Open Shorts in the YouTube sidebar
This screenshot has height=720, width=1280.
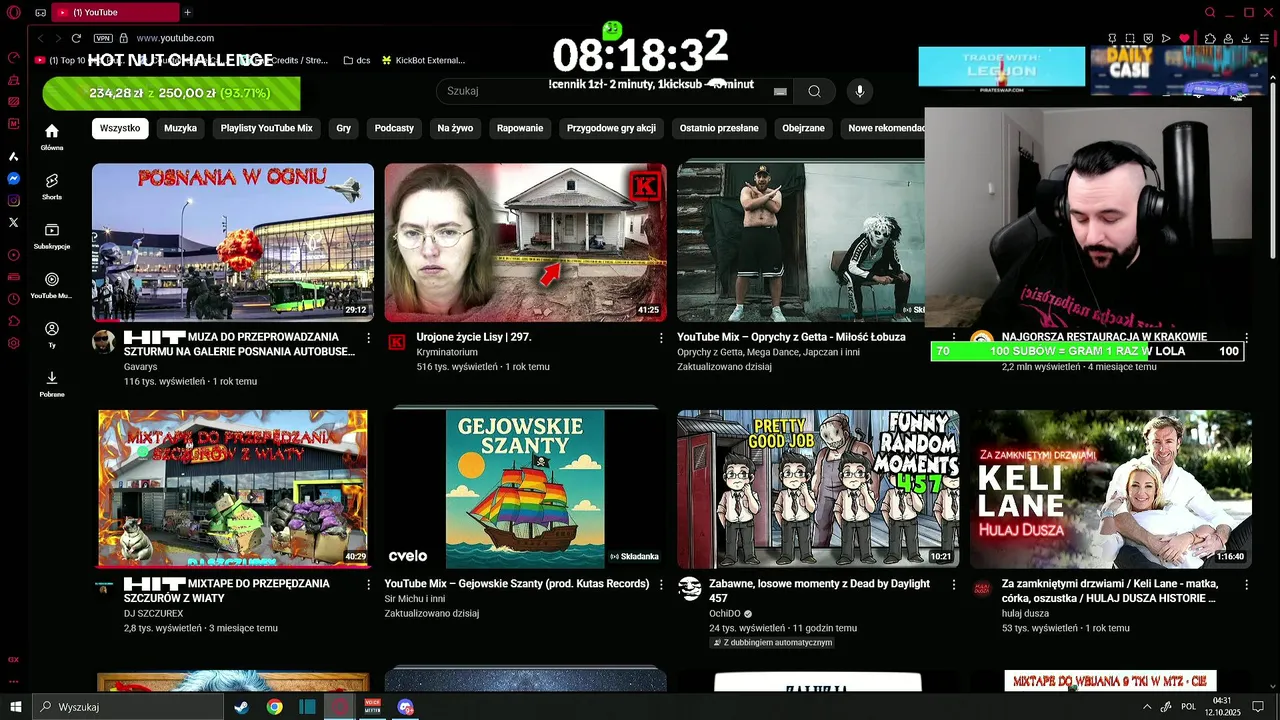52,186
